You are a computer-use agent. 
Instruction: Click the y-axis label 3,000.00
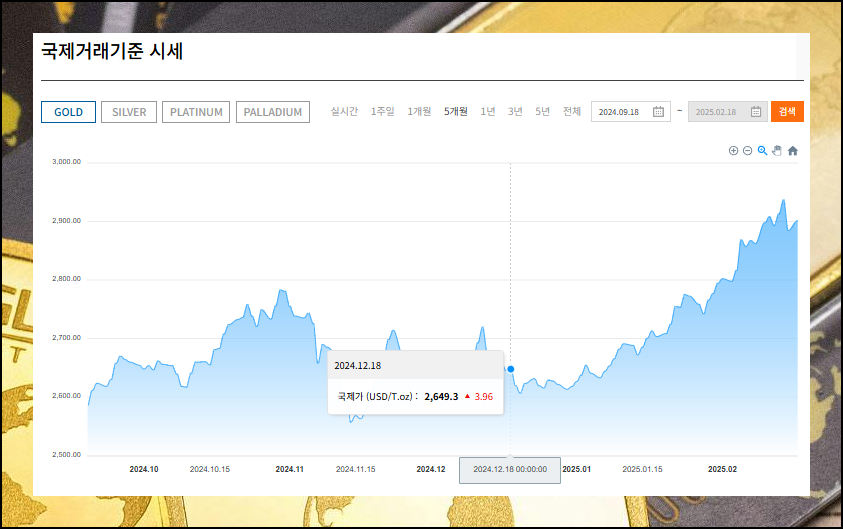click(x=66, y=162)
